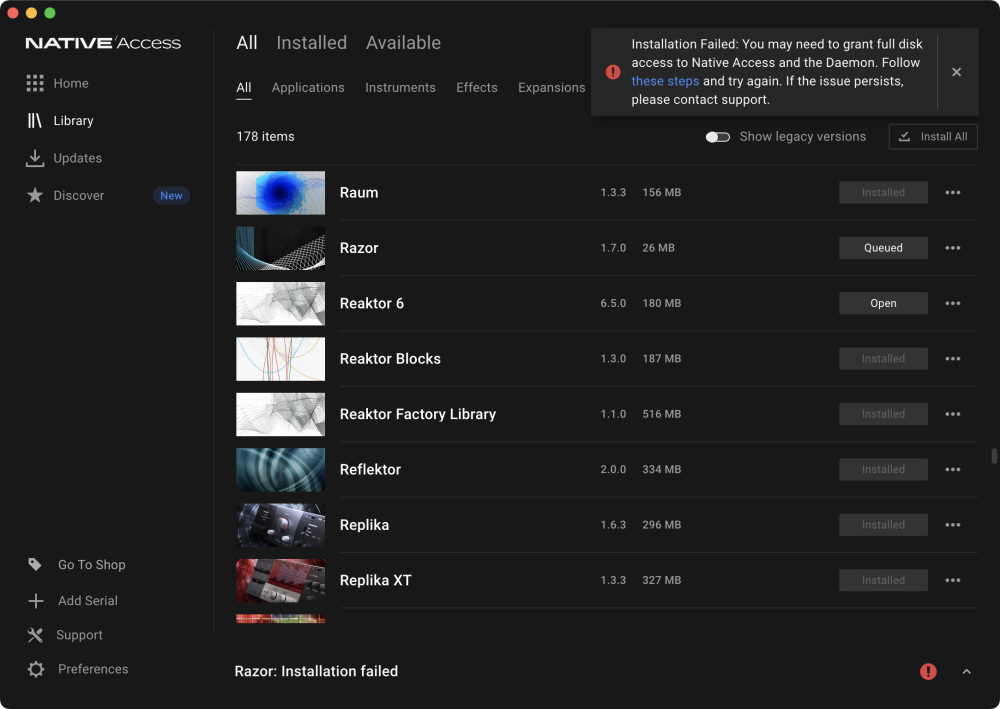Click the Reaktor Factory Library thumbnail
The image size is (1000, 709).
281,414
